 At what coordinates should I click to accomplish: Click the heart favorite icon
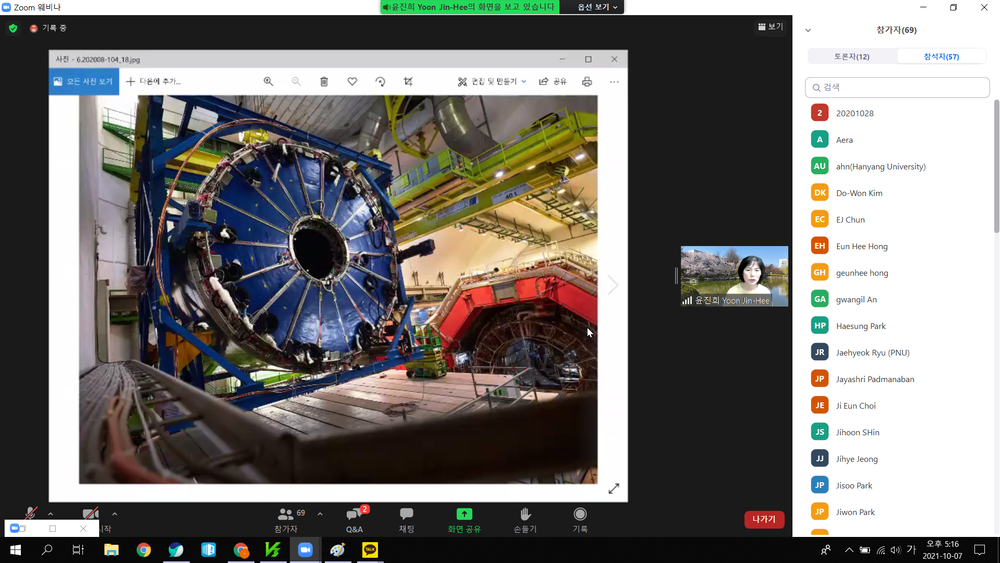(x=352, y=82)
